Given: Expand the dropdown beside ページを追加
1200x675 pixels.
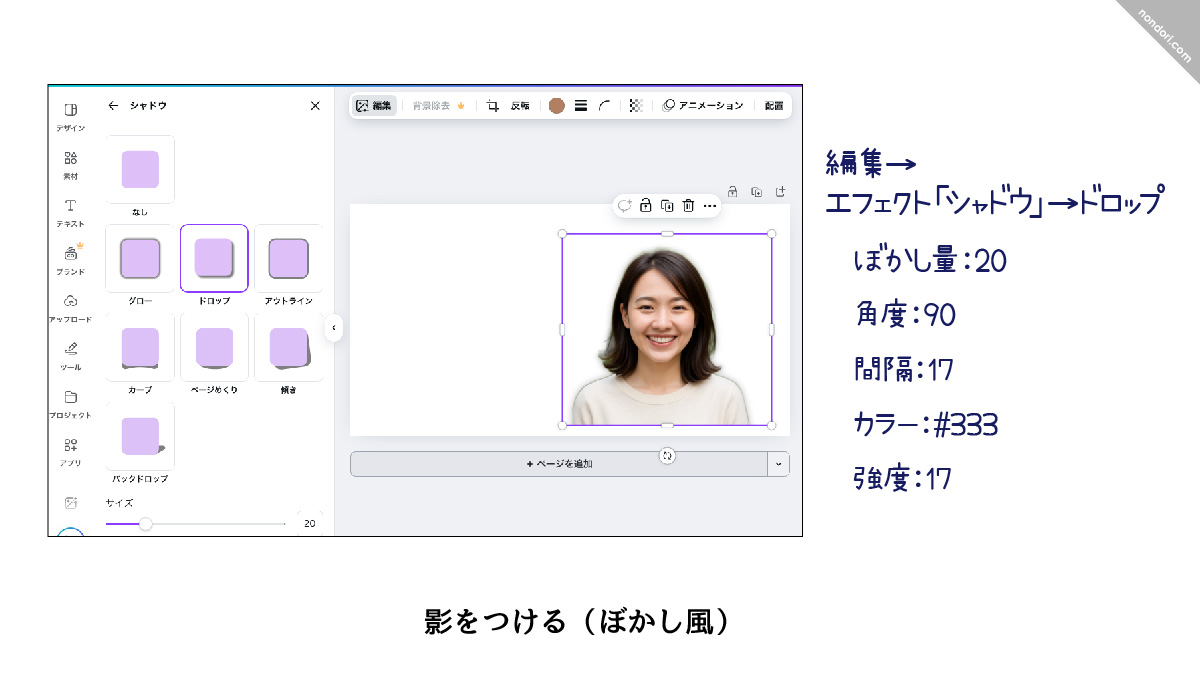Looking at the screenshot, I should point(778,464).
